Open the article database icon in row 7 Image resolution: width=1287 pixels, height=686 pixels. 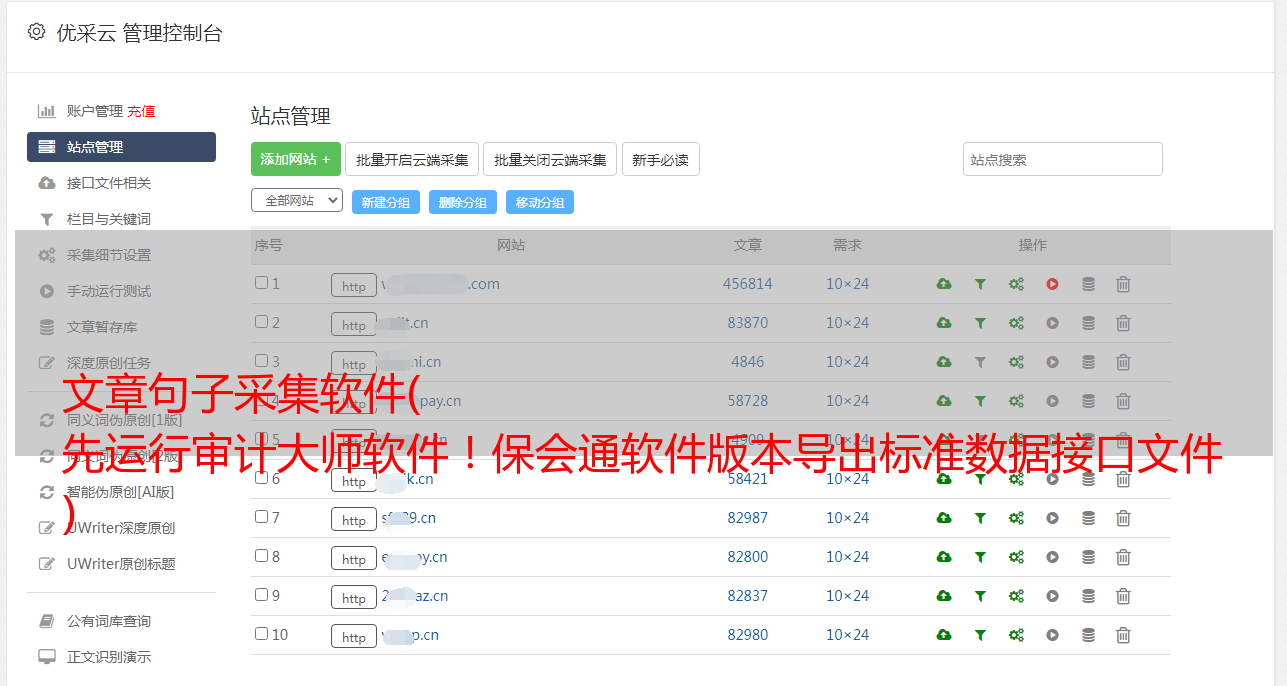tap(1088, 518)
